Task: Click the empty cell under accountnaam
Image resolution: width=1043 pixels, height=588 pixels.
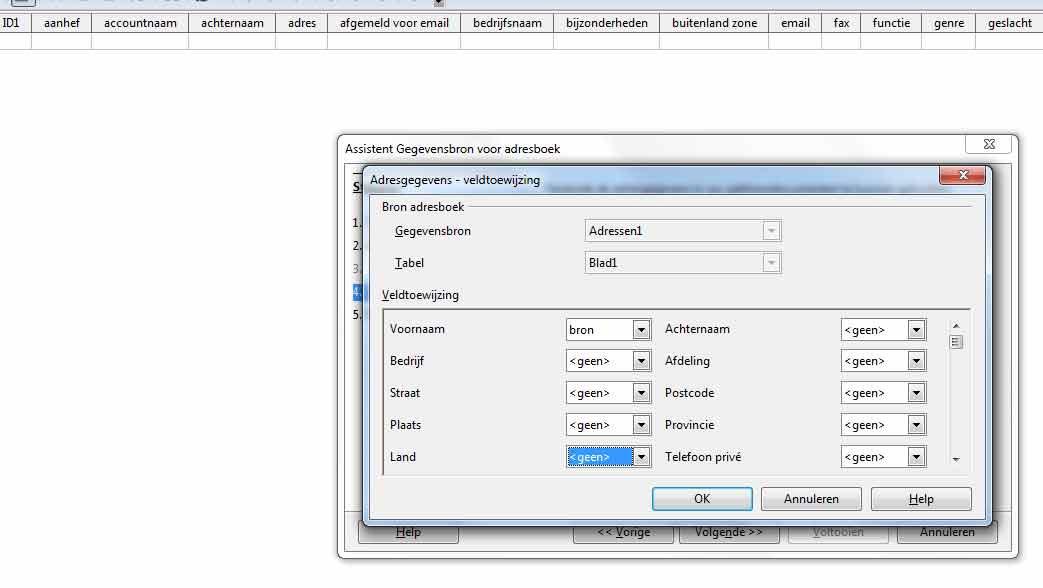Action: click(x=140, y=41)
